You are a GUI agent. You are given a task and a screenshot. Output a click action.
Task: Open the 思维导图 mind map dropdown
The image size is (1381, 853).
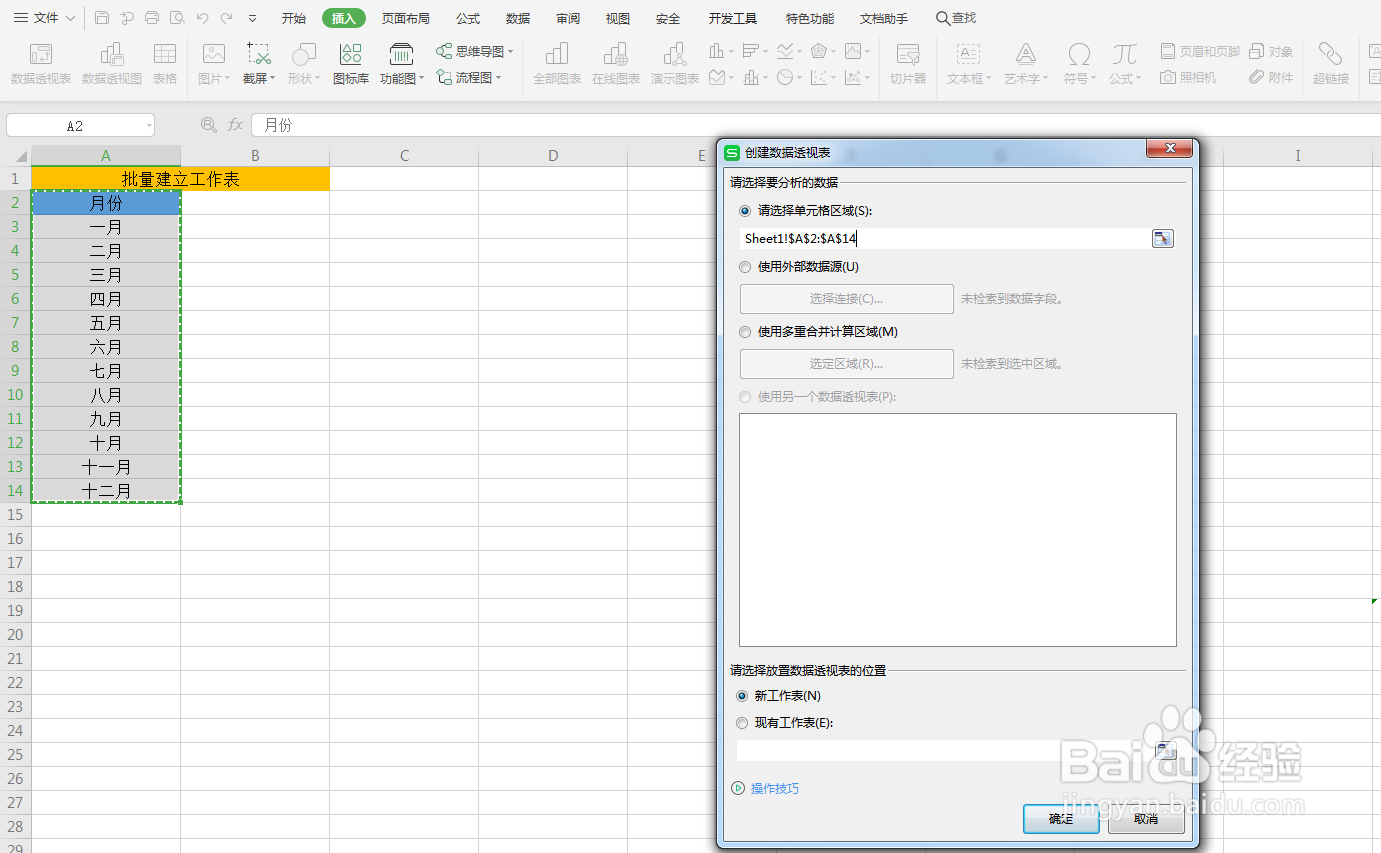tap(511, 51)
